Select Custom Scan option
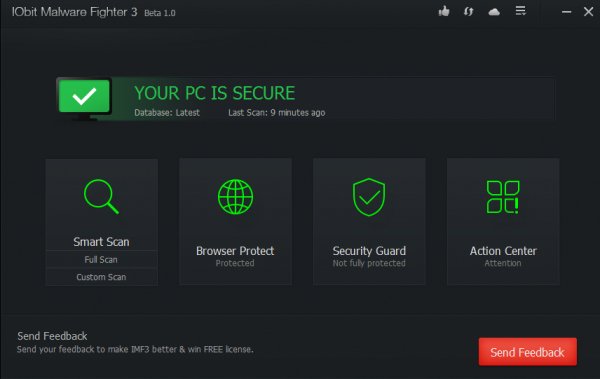Image resolution: width=600 pixels, height=379 pixels. [101, 277]
